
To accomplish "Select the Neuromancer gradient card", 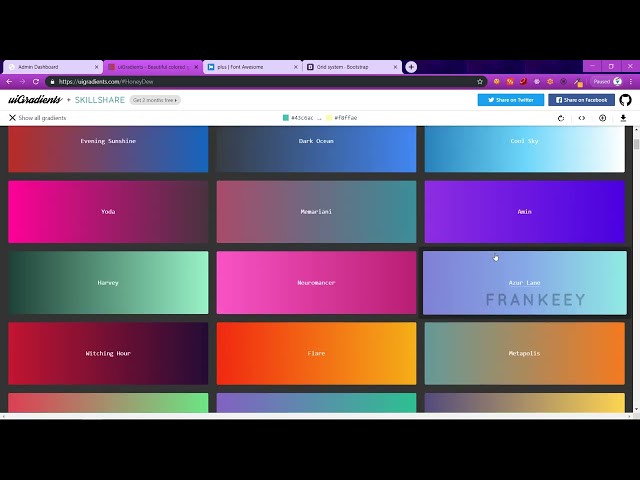I will pos(316,282).
